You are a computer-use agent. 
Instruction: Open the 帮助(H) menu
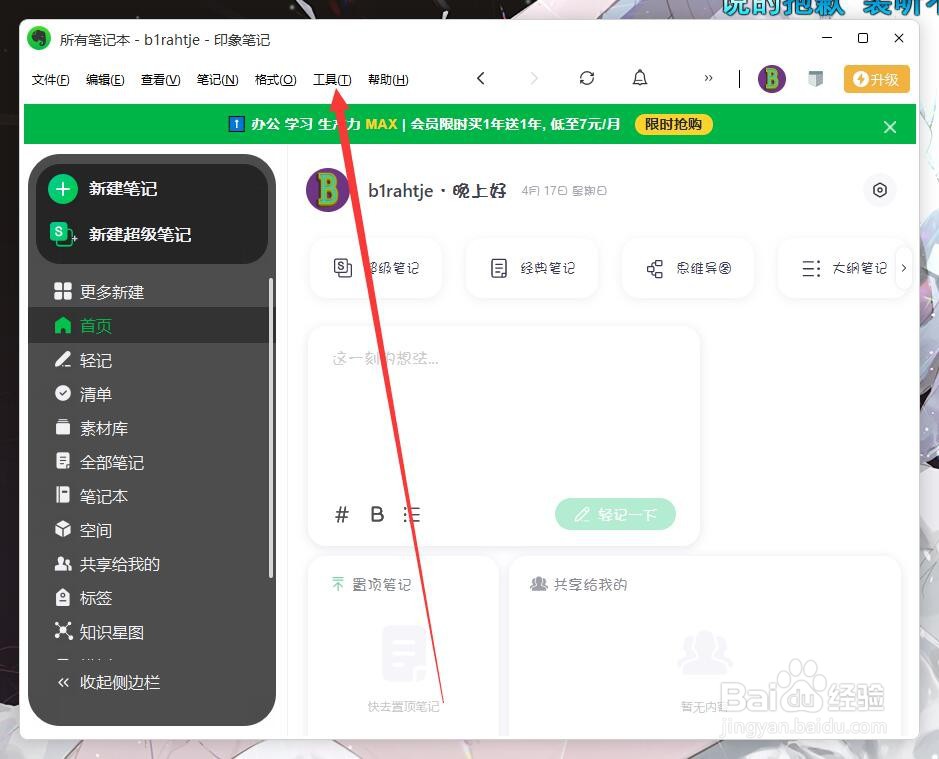(388, 80)
